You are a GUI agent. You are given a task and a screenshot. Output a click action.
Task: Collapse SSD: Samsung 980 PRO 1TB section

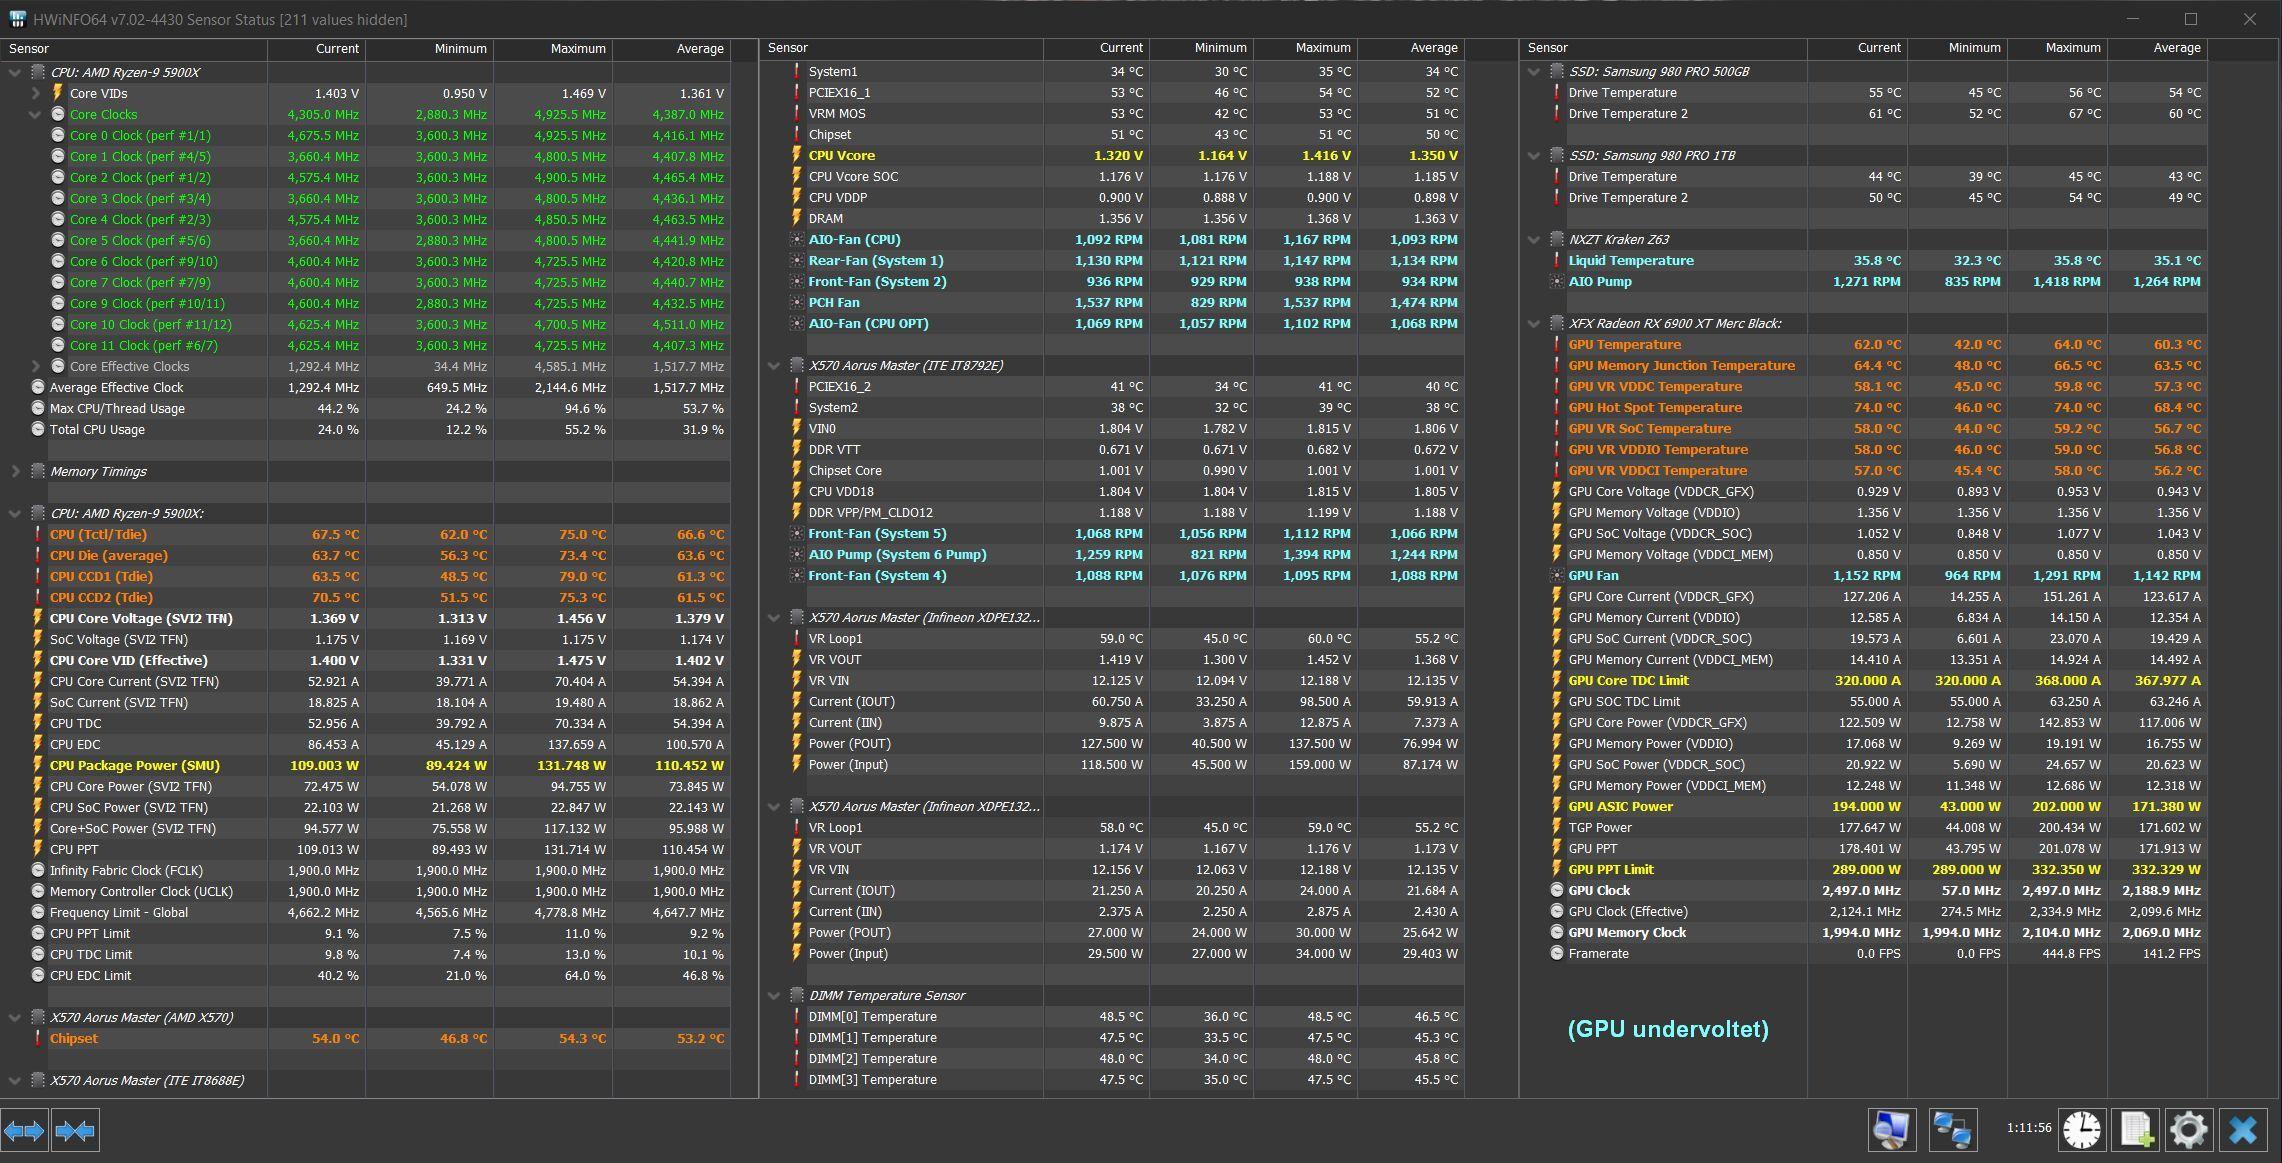(1533, 155)
